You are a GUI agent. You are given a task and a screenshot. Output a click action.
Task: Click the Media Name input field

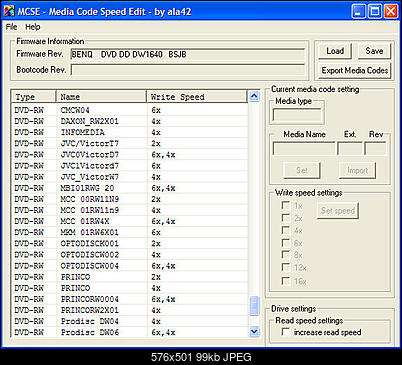coord(304,148)
